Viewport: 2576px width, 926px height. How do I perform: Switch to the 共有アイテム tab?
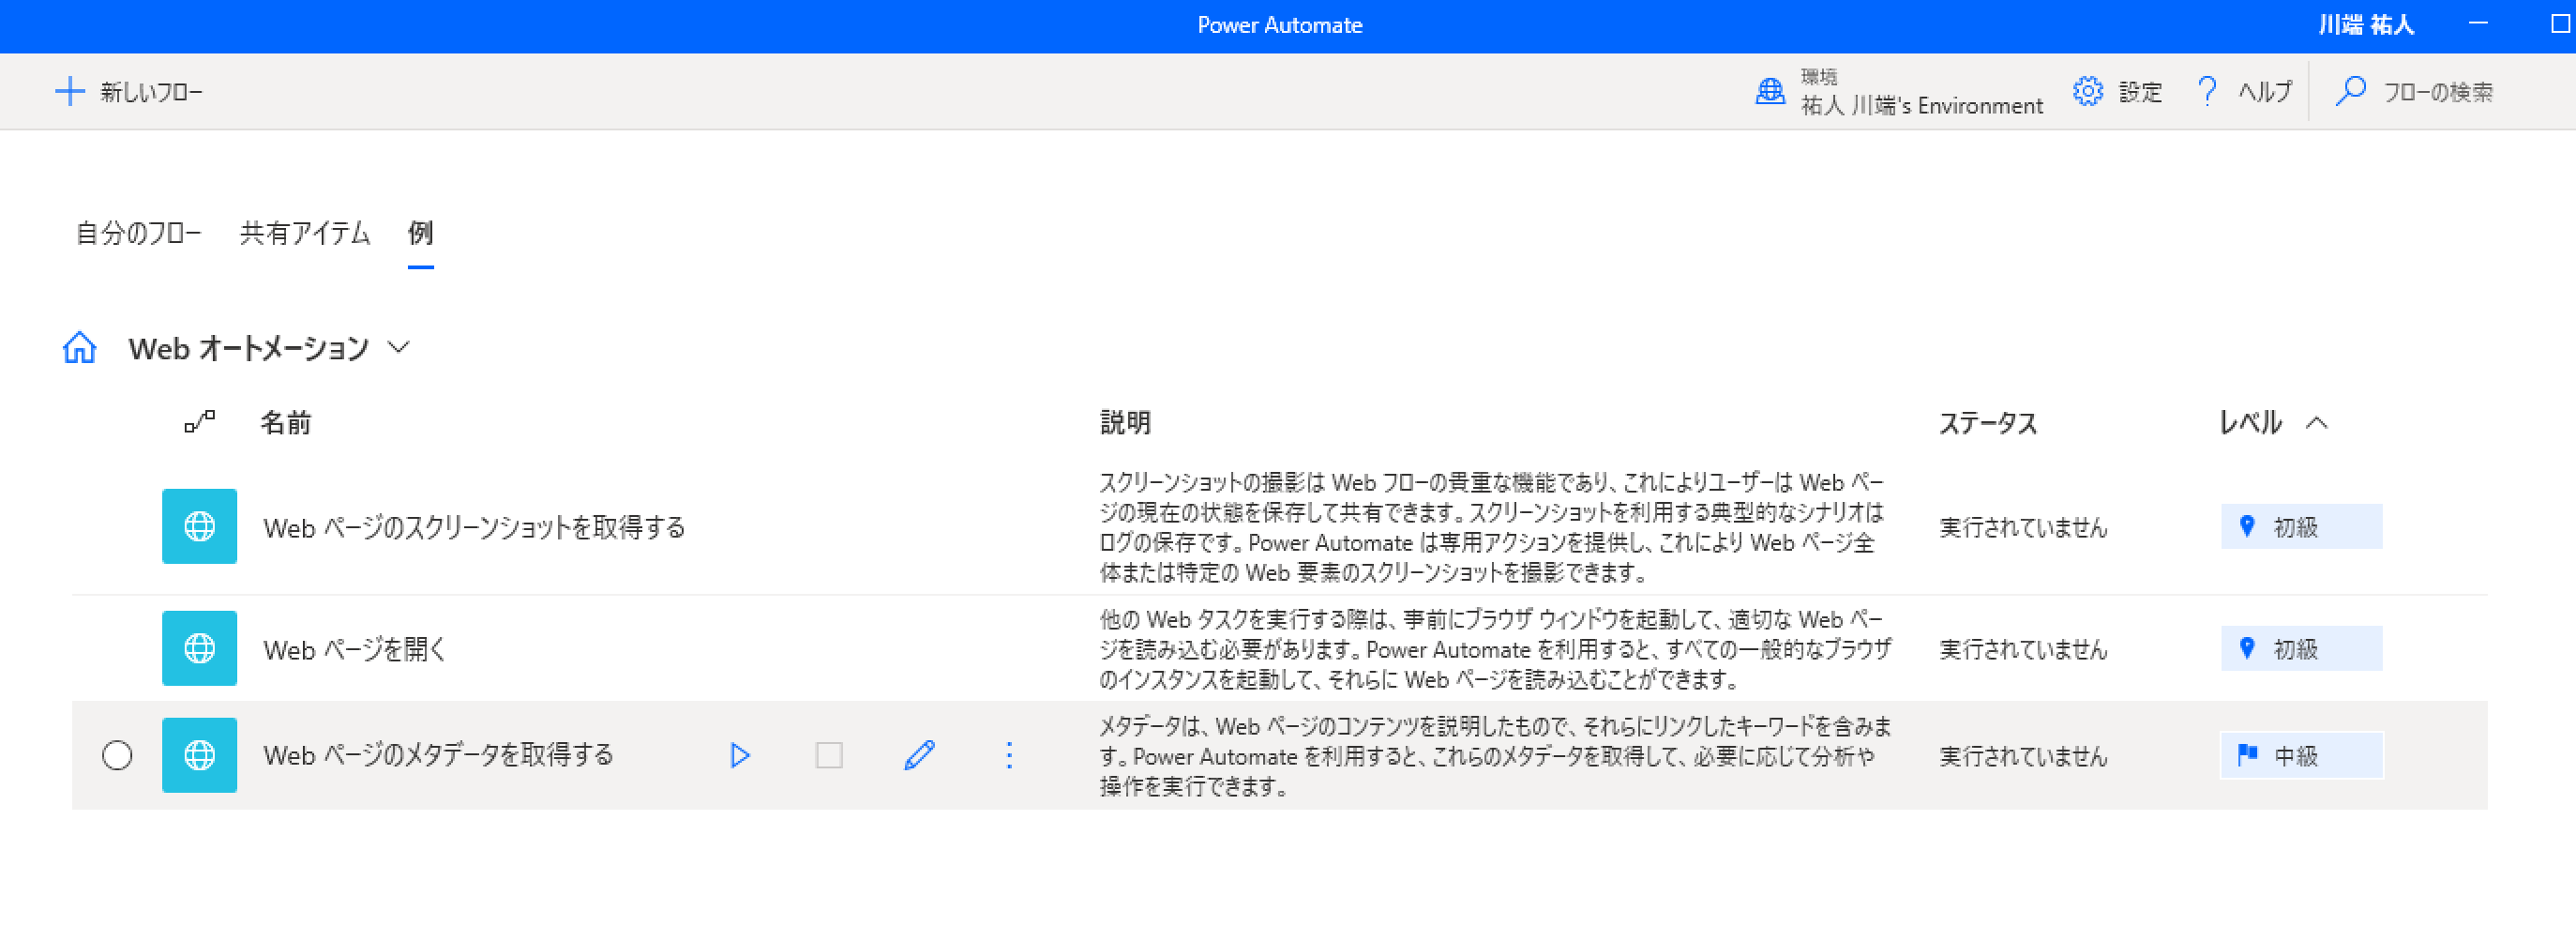(x=305, y=233)
